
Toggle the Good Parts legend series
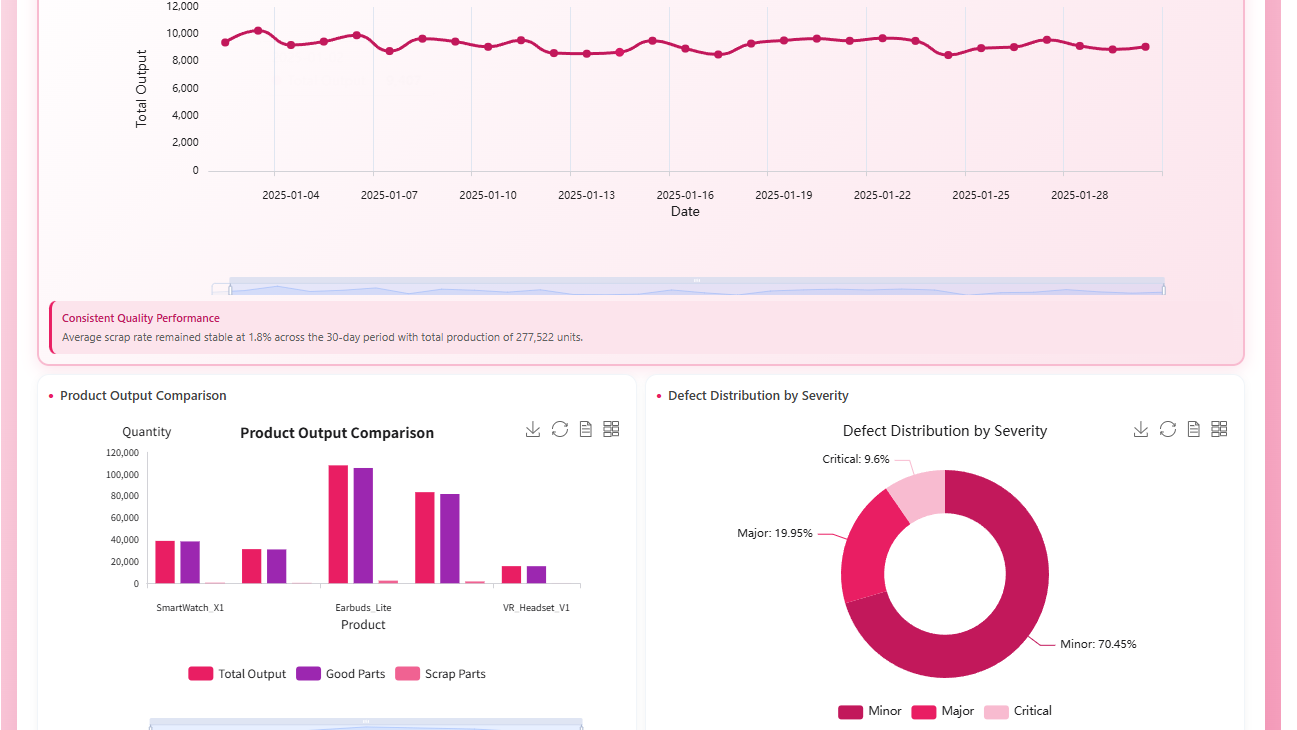(341, 674)
